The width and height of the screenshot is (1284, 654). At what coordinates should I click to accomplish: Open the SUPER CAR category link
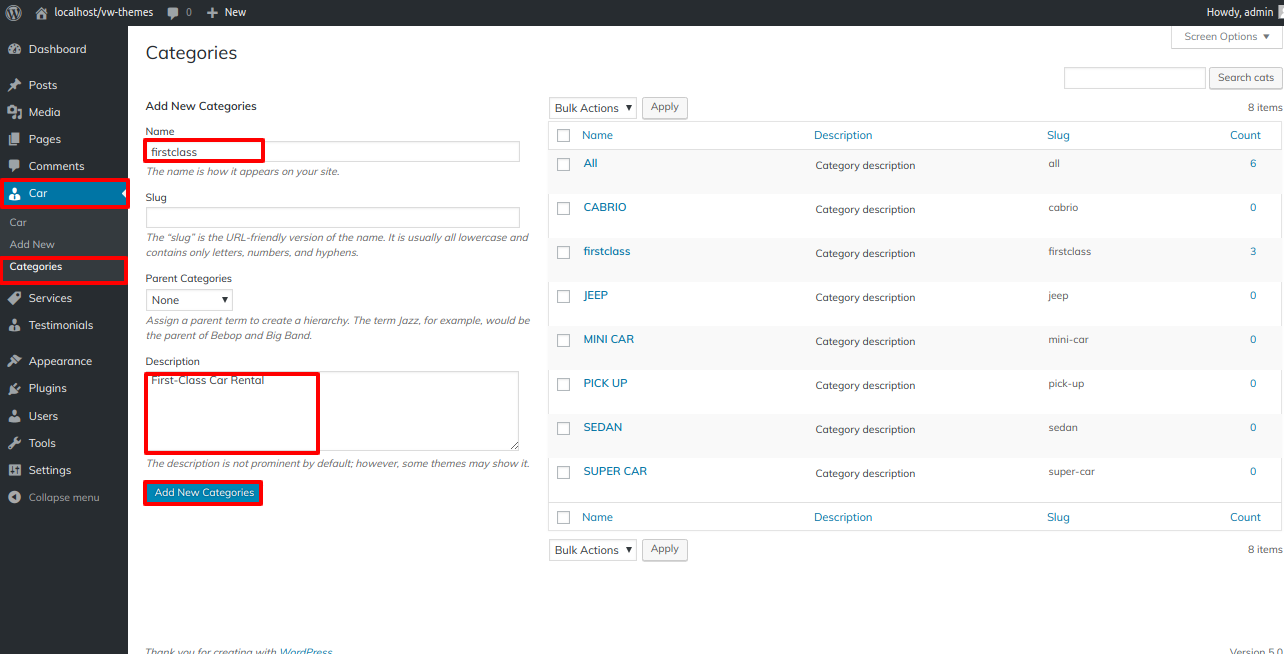(615, 471)
